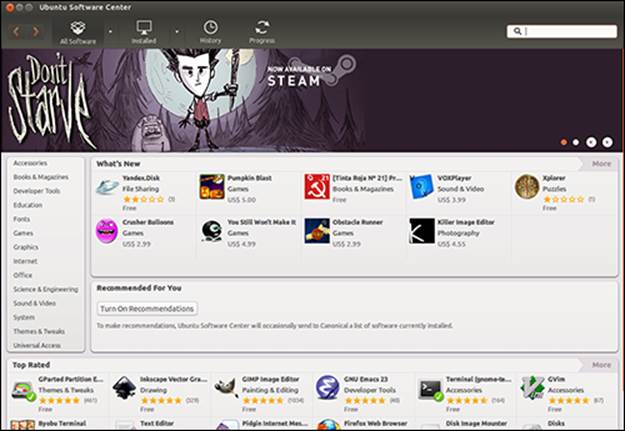Click the Pidgin Internet Messenger title

[x=275, y=423]
